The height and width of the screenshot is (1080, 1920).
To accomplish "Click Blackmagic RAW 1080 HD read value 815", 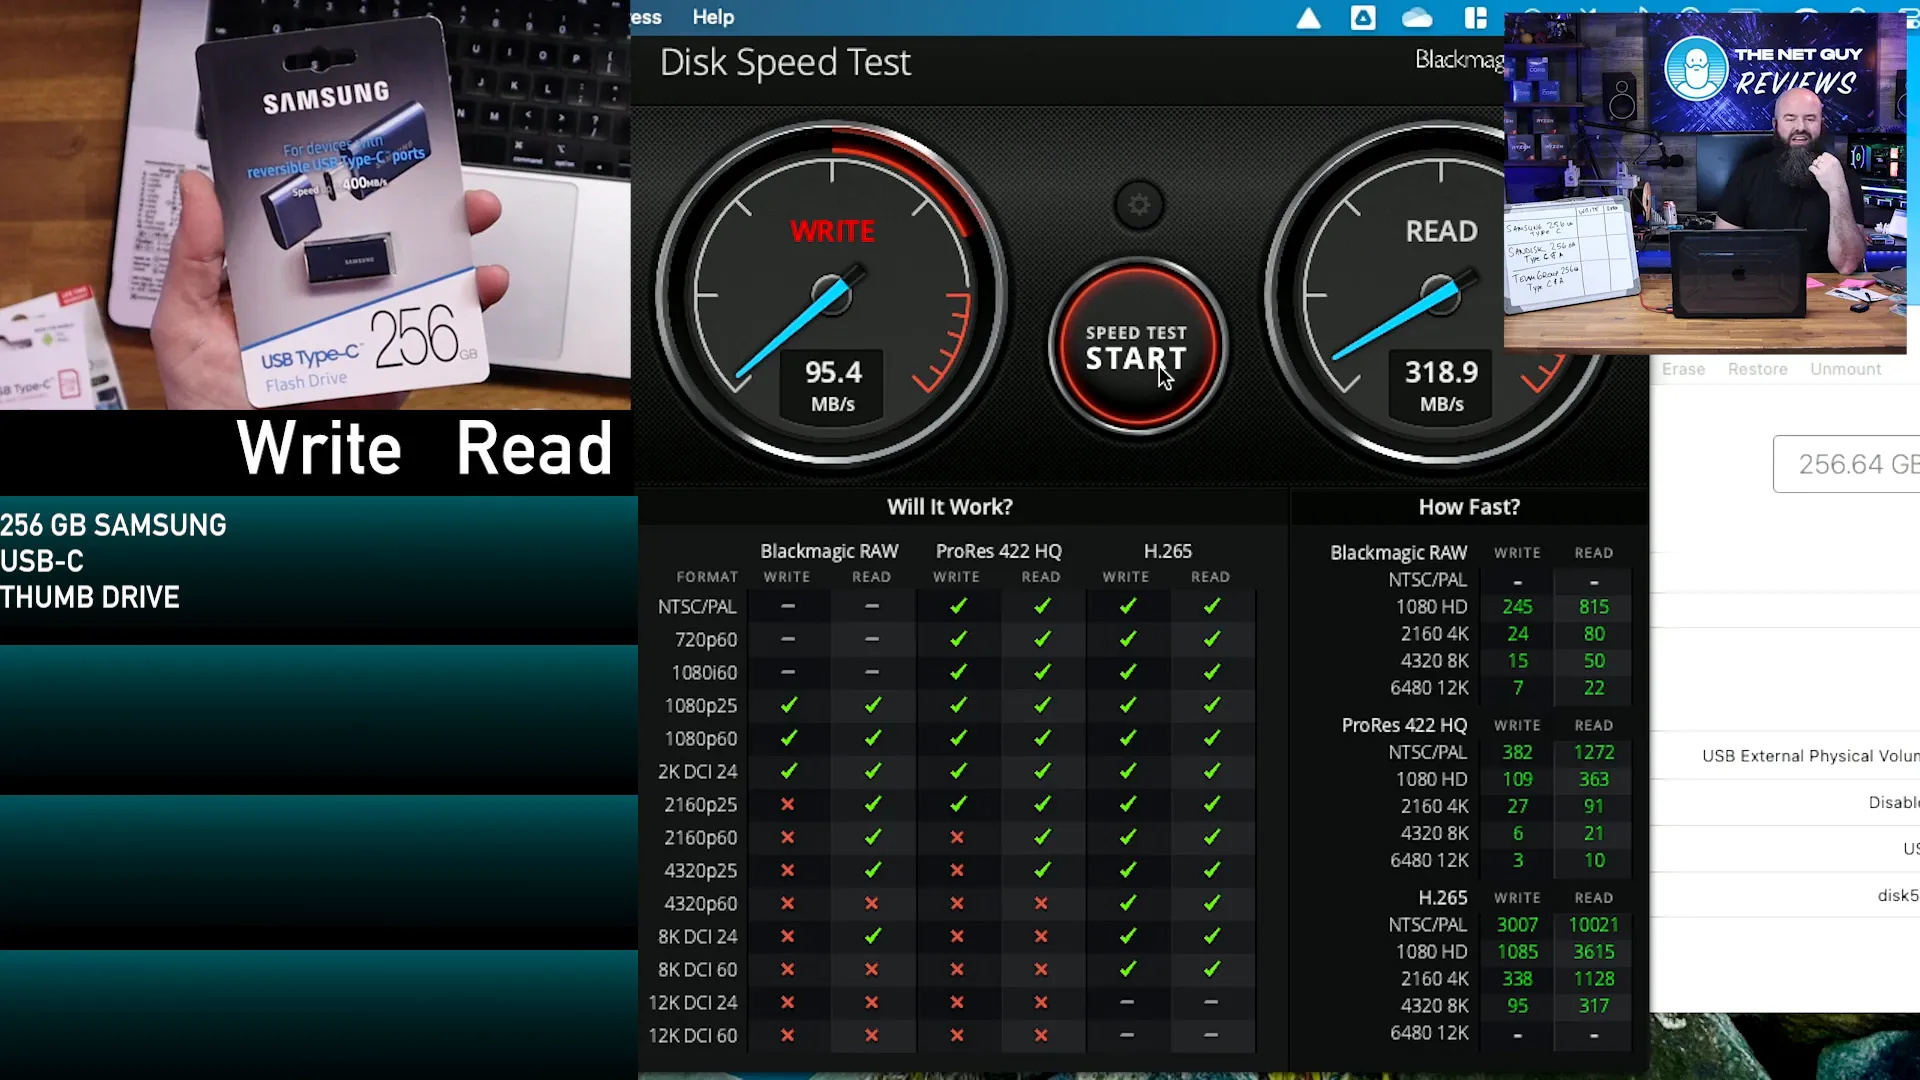I will coord(1594,607).
